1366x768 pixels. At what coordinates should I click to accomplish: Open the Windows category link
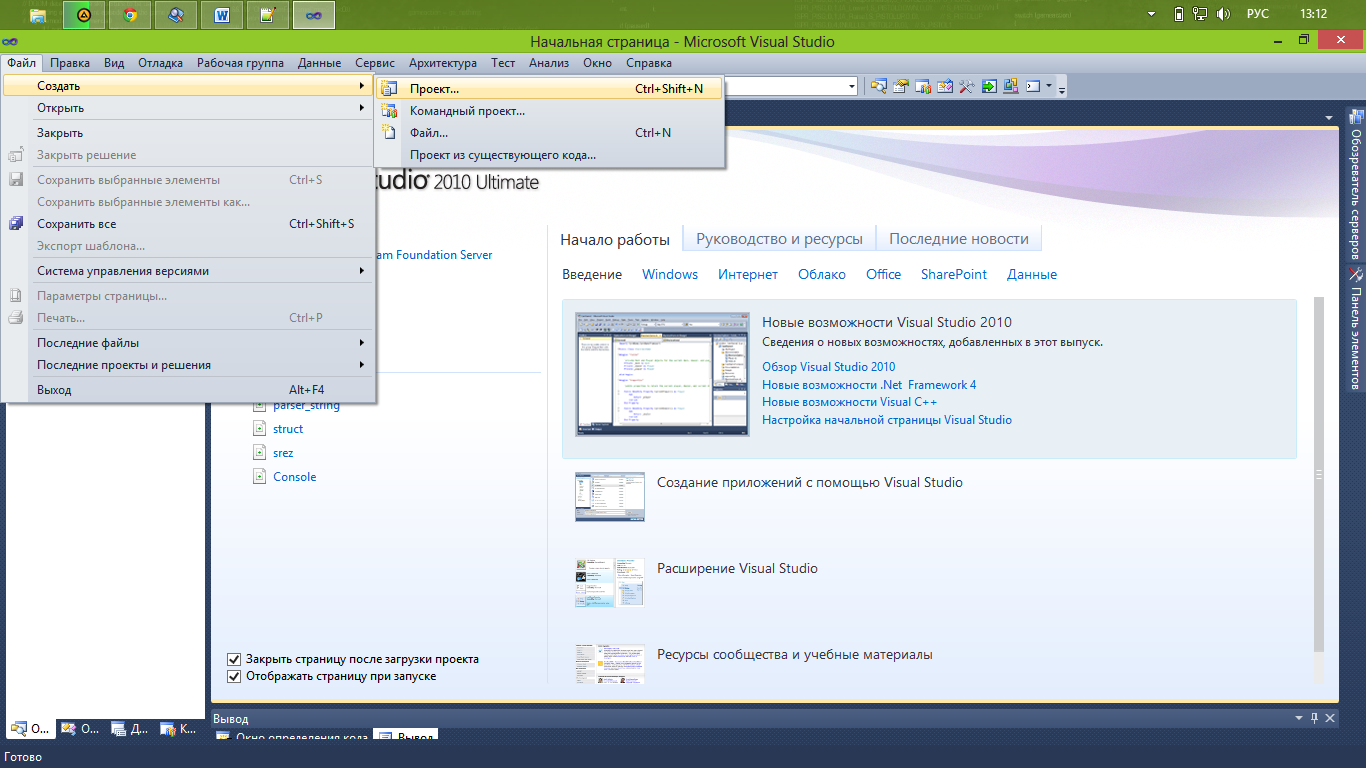[x=670, y=274]
